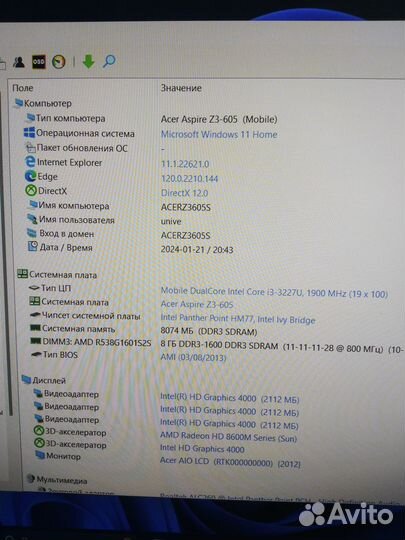The width and height of the screenshot is (405, 540).
Task: Click the Дисплей section icon
Action: tap(26, 380)
